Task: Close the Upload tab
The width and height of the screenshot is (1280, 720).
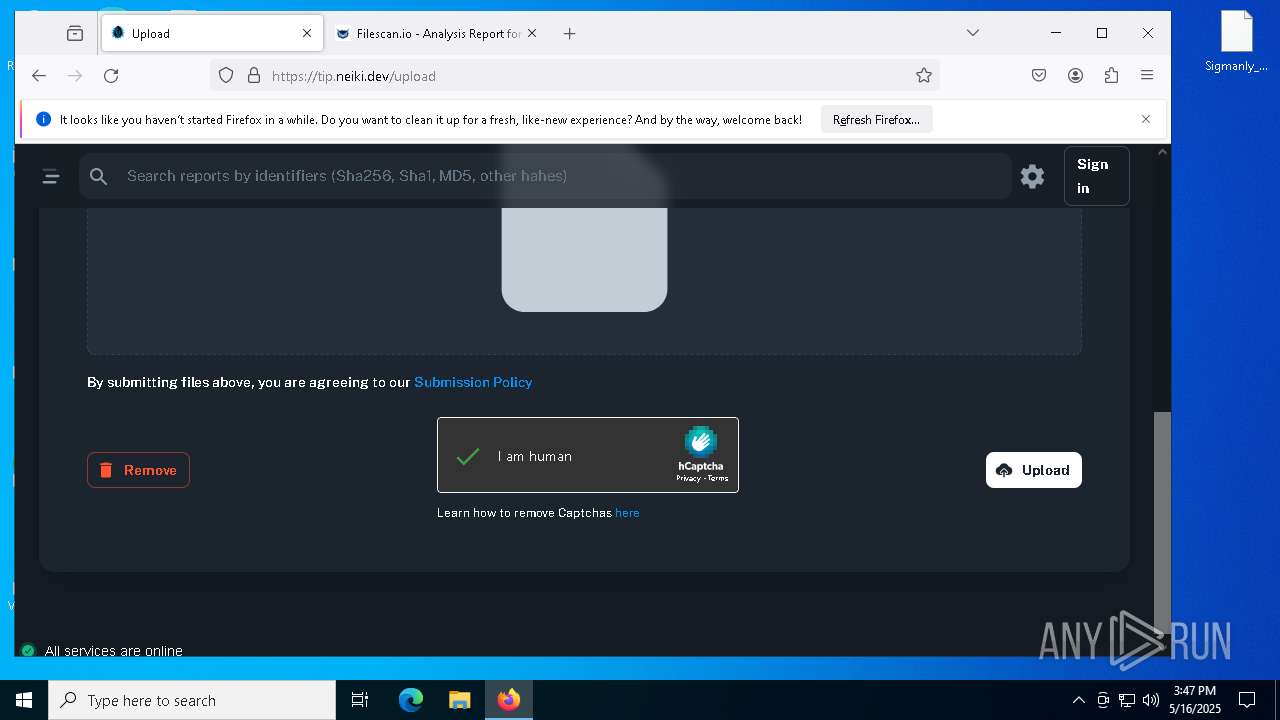Action: [307, 33]
